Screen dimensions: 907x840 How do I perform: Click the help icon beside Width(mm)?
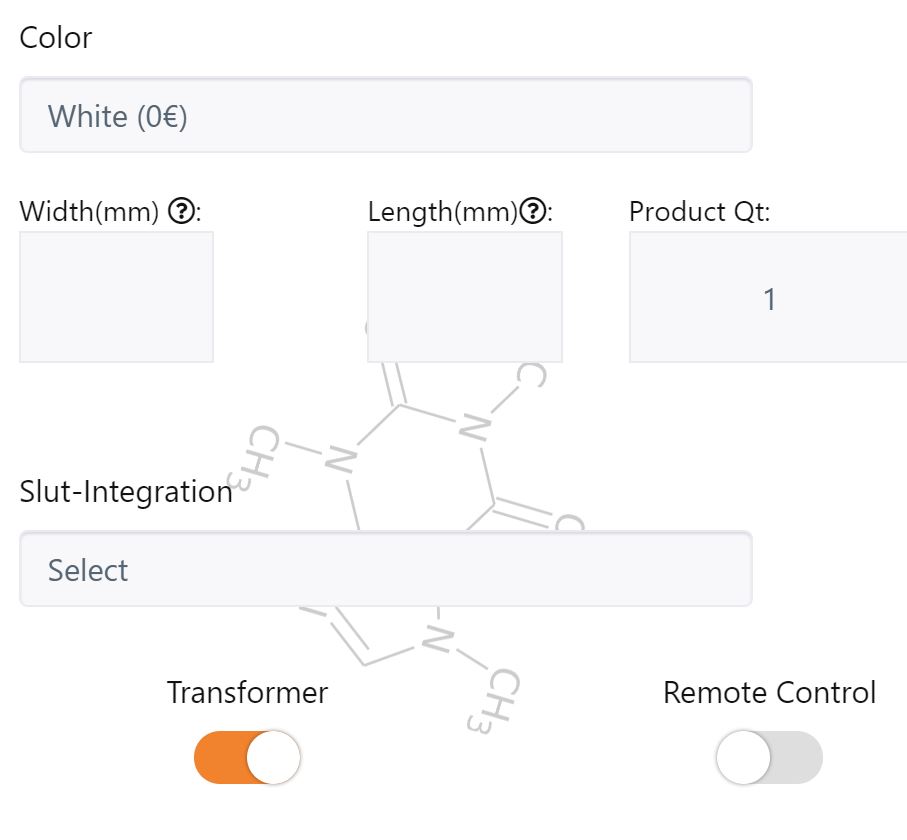coord(181,212)
